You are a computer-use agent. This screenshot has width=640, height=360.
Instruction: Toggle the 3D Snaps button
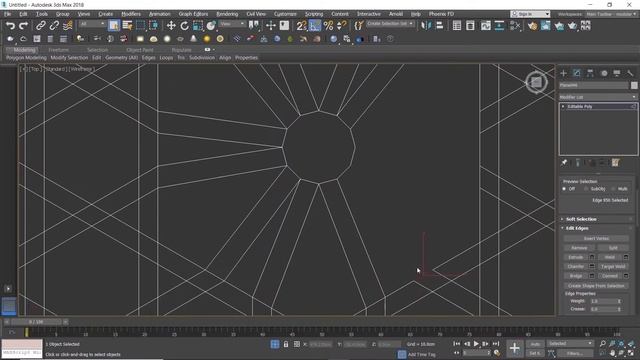click(301, 26)
